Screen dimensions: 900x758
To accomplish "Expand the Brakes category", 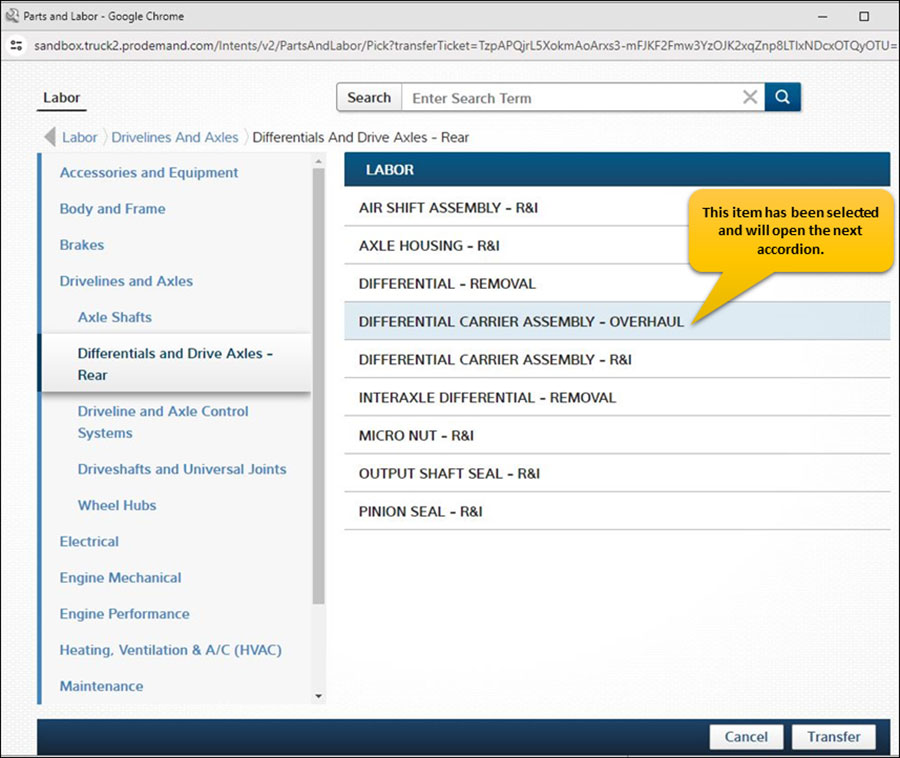I will pos(82,245).
